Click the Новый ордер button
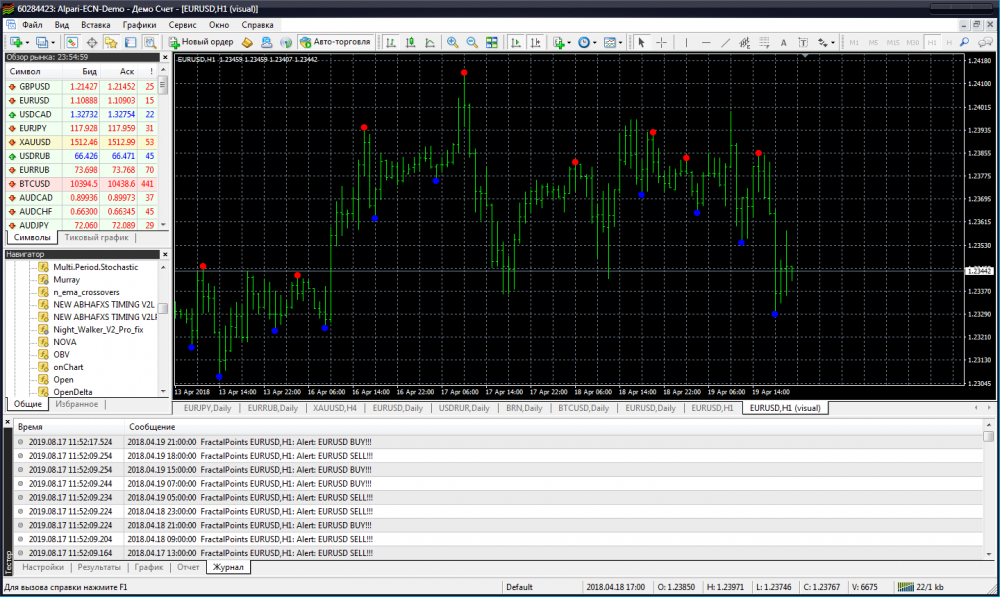 (202, 42)
